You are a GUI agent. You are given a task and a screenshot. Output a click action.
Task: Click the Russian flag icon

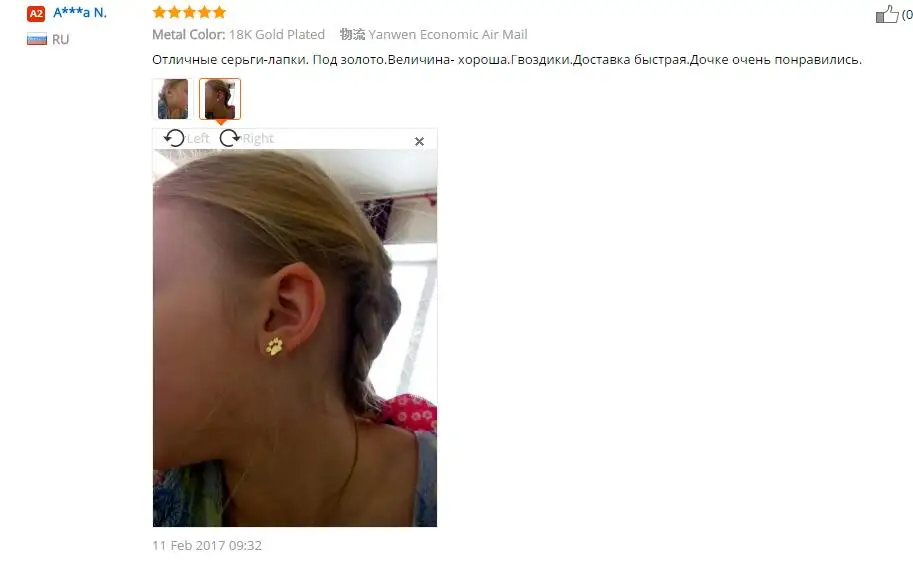coord(37,39)
